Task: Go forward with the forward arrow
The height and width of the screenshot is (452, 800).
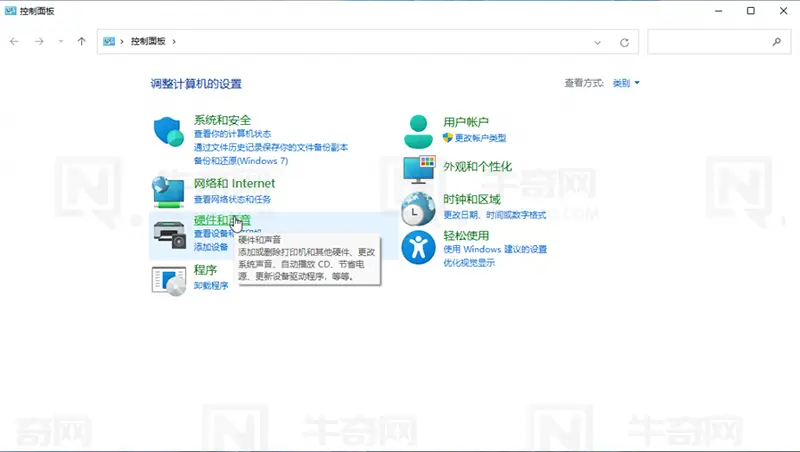Action: pos(39,41)
